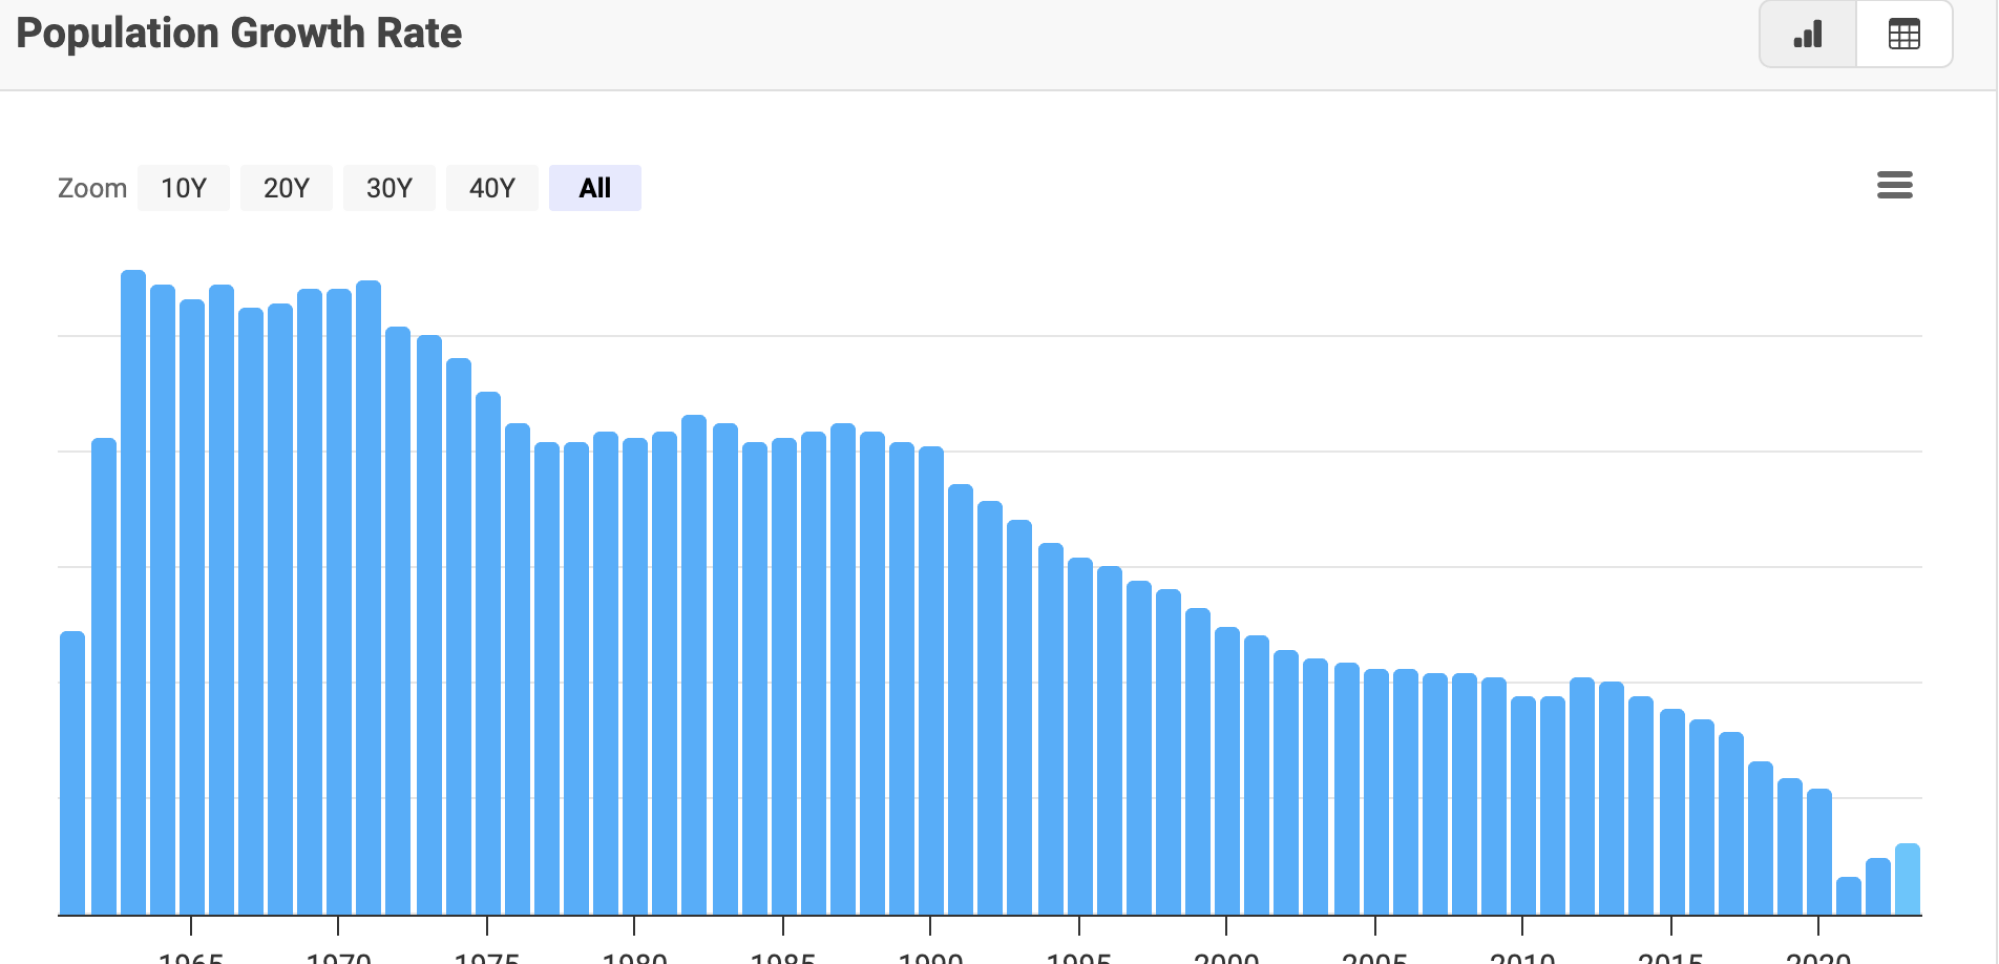Set zoom range to 20Y
This screenshot has width=1999, height=964.
click(286, 188)
